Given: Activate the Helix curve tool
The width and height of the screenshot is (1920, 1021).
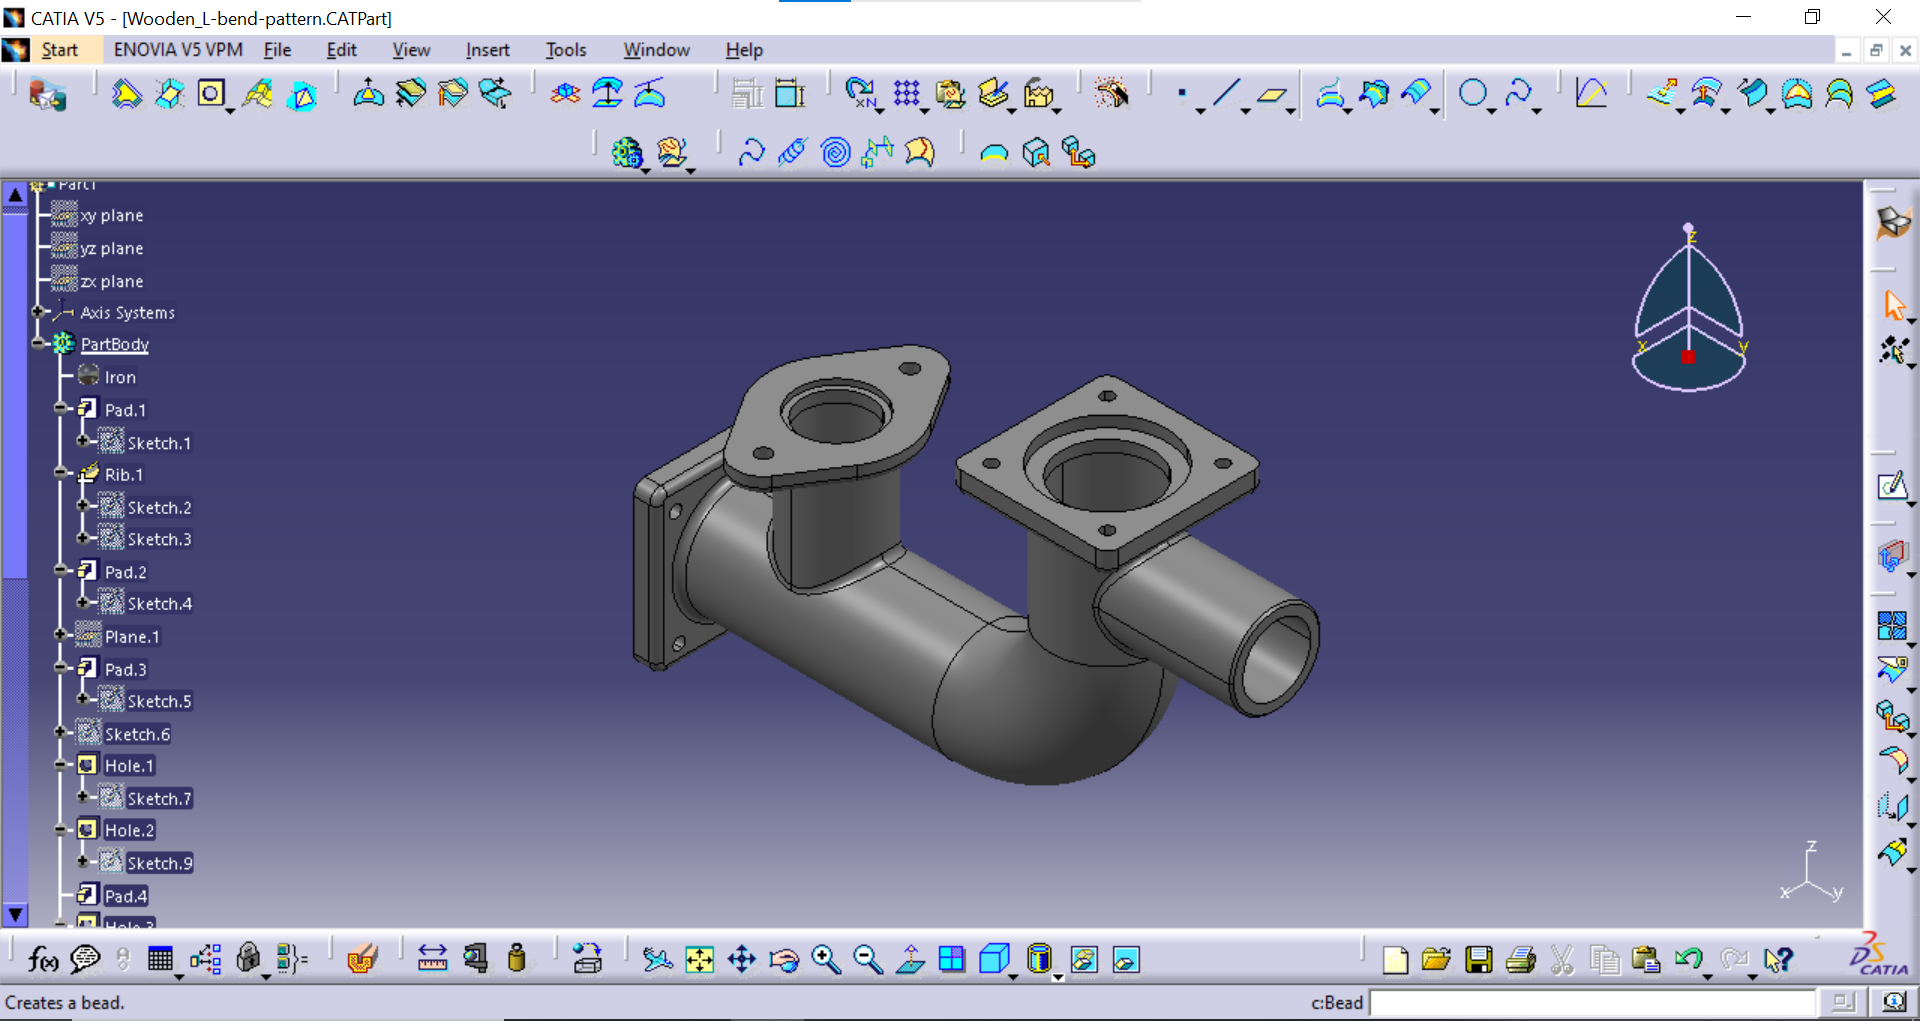Looking at the screenshot, I should [792, 152].
